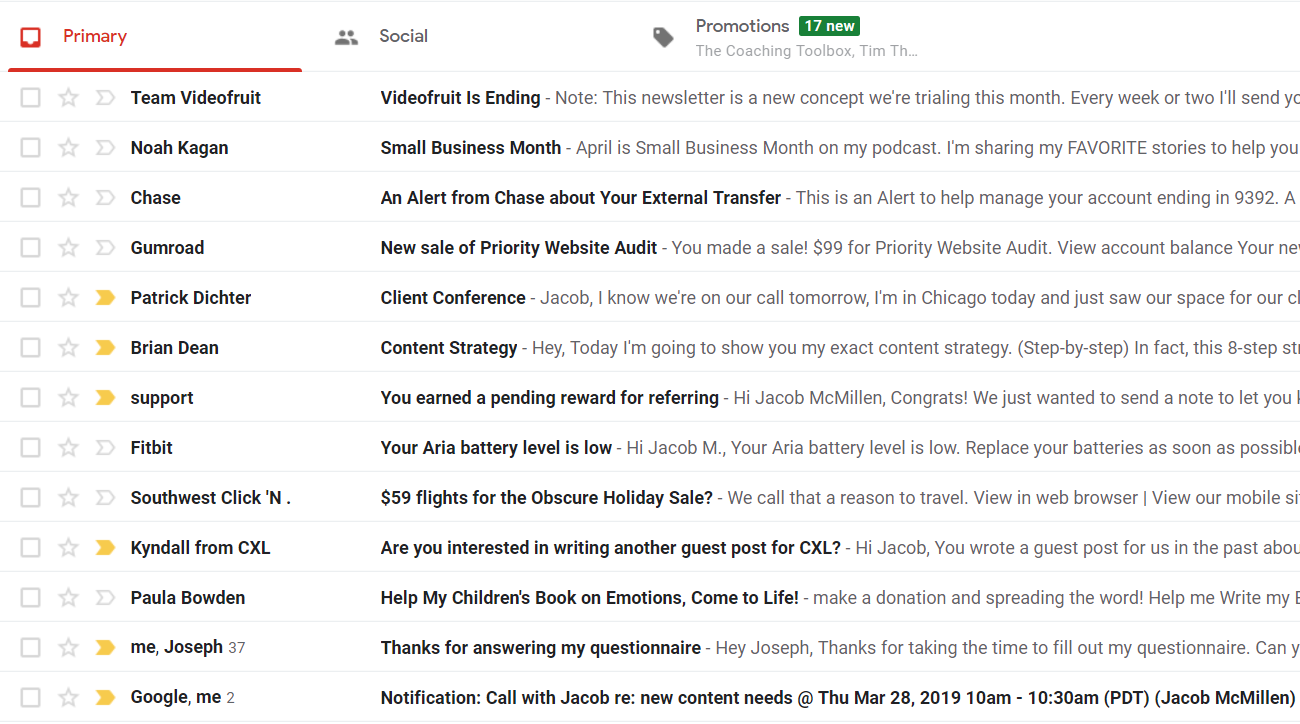Select the Team Videofruit email checkbox

coord(31,97)
